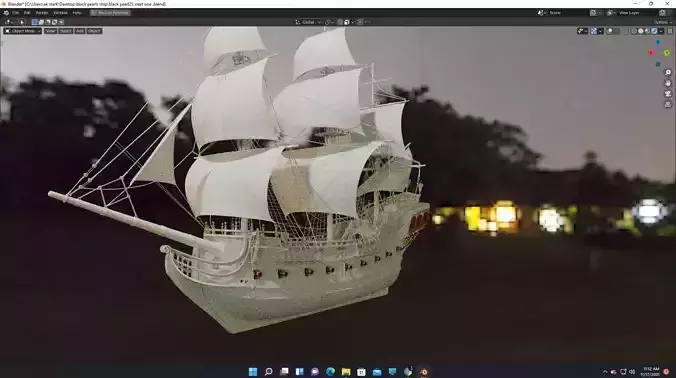Open the Window menu
The width and height of the screenshot is (676, 378).
tap(60, 12)
